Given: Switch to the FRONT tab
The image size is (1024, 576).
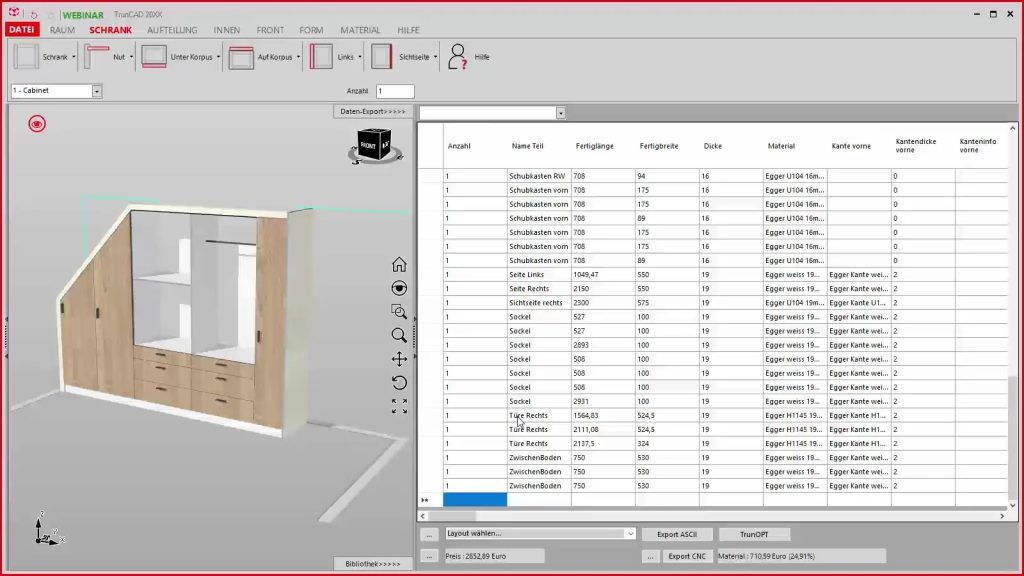Looking at the screenshot, I should tap(270, 30).
